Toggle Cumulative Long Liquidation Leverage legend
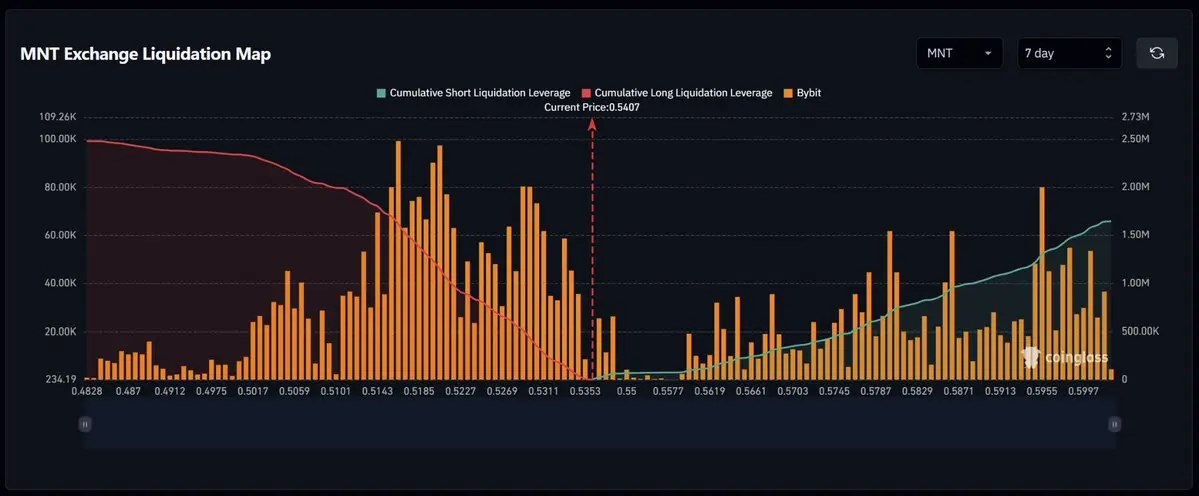Viewport: 1199px width, 496px height. (x=677, y=92)
